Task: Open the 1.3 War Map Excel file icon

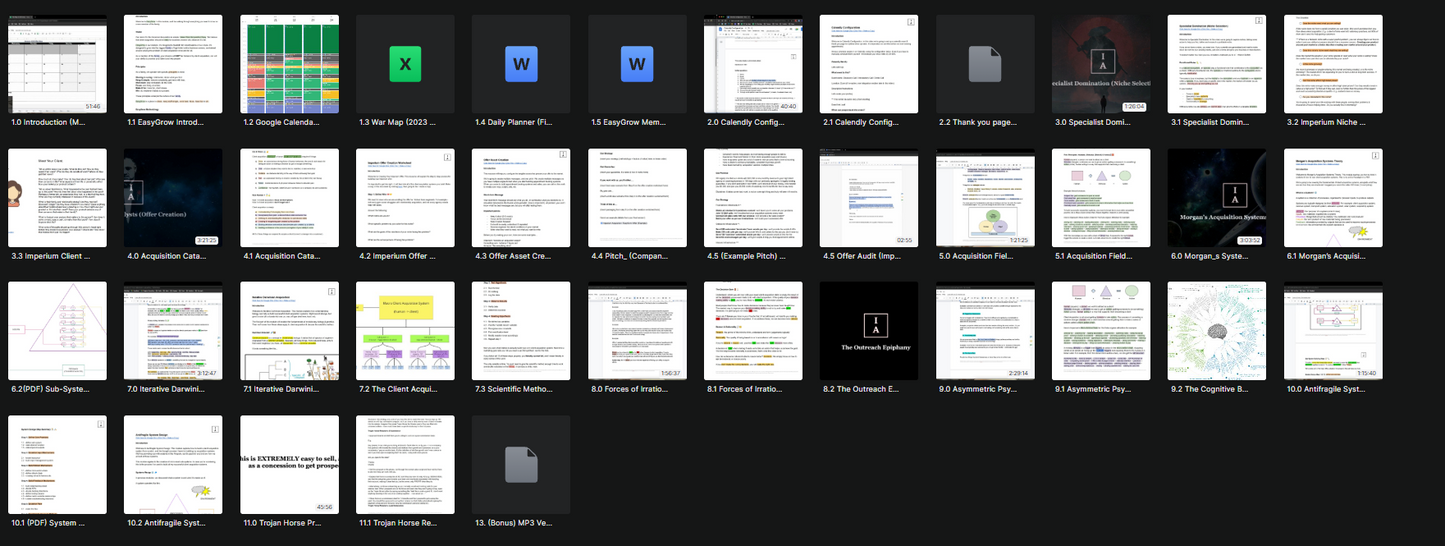Action: click(405, 64)
